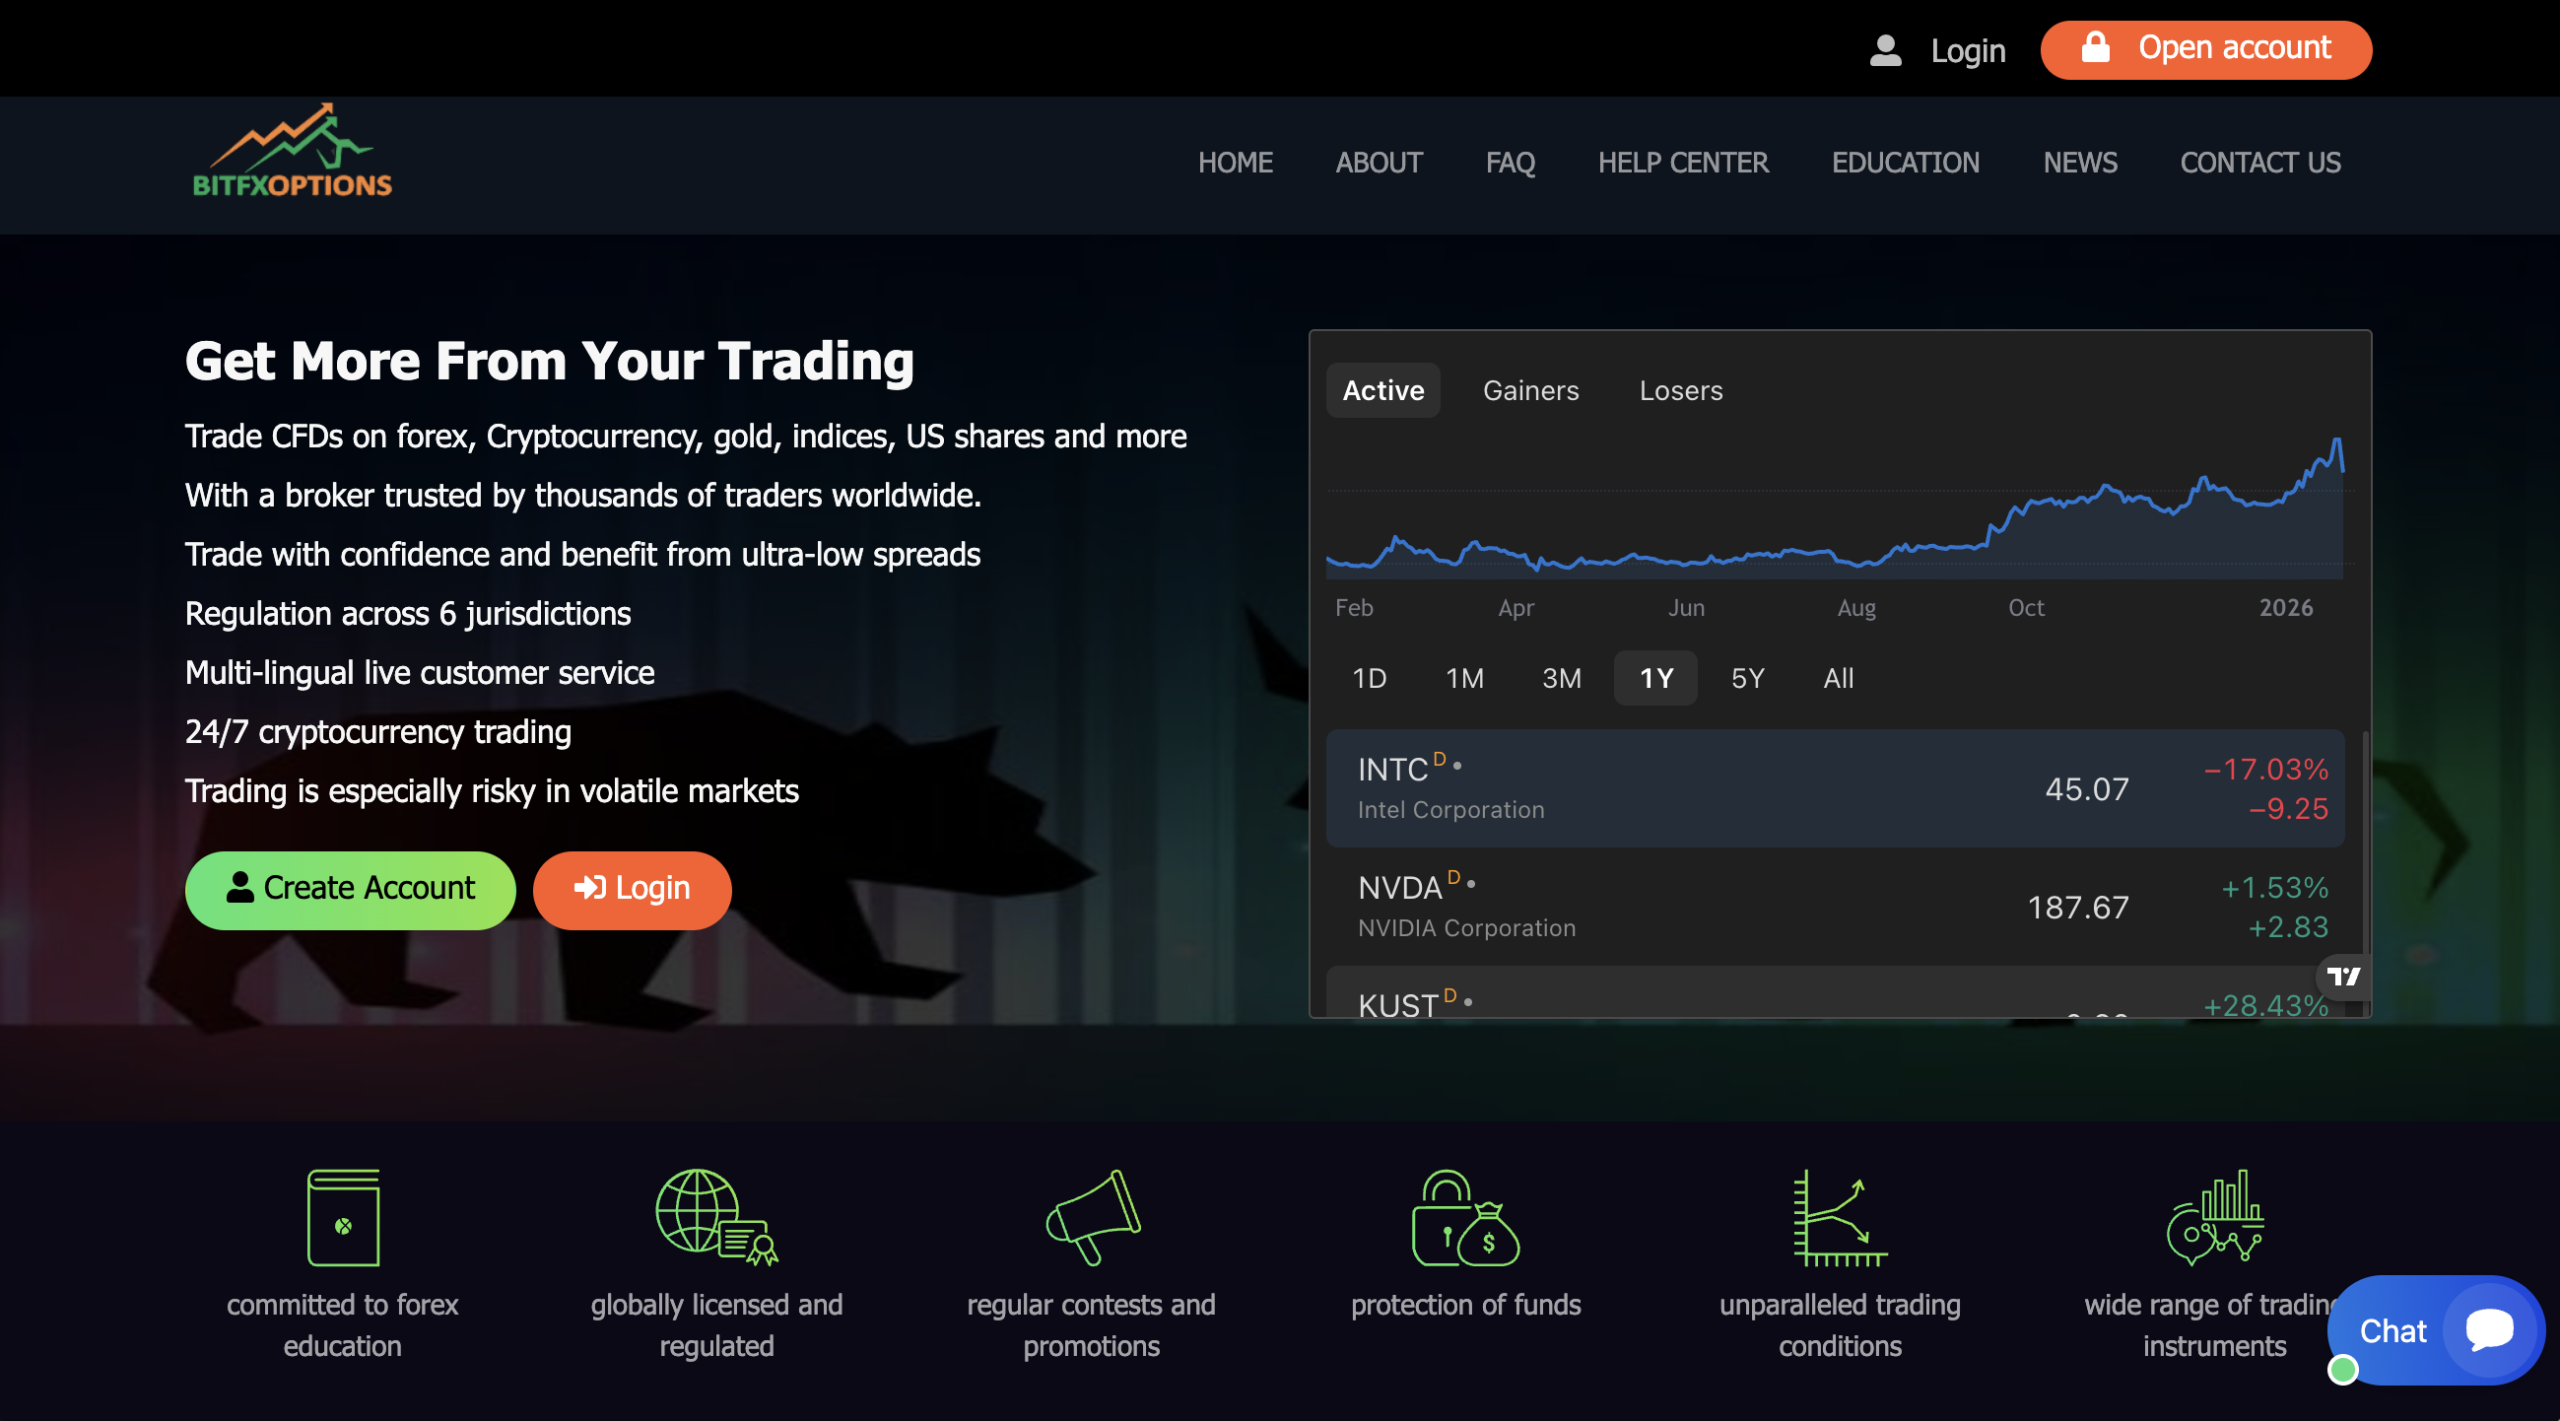This screenshot has width=2560, height=1421.
Task: Select the 1D chart timeframe
Action: [1370, 678]
